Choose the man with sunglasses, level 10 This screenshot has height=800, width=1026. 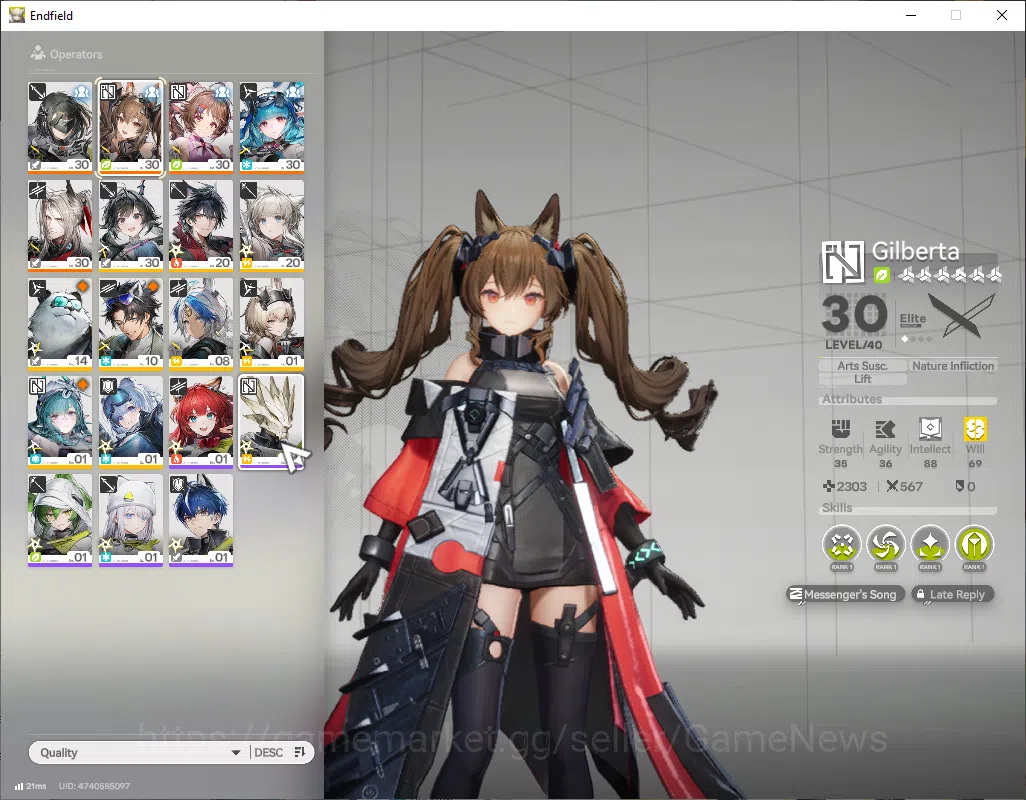pyautogui.click(x=131, y=322)
